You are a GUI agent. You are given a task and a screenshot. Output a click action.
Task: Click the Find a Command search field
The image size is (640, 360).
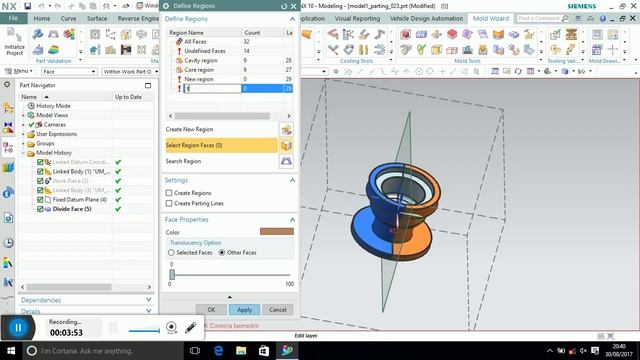tap(543, 18)
